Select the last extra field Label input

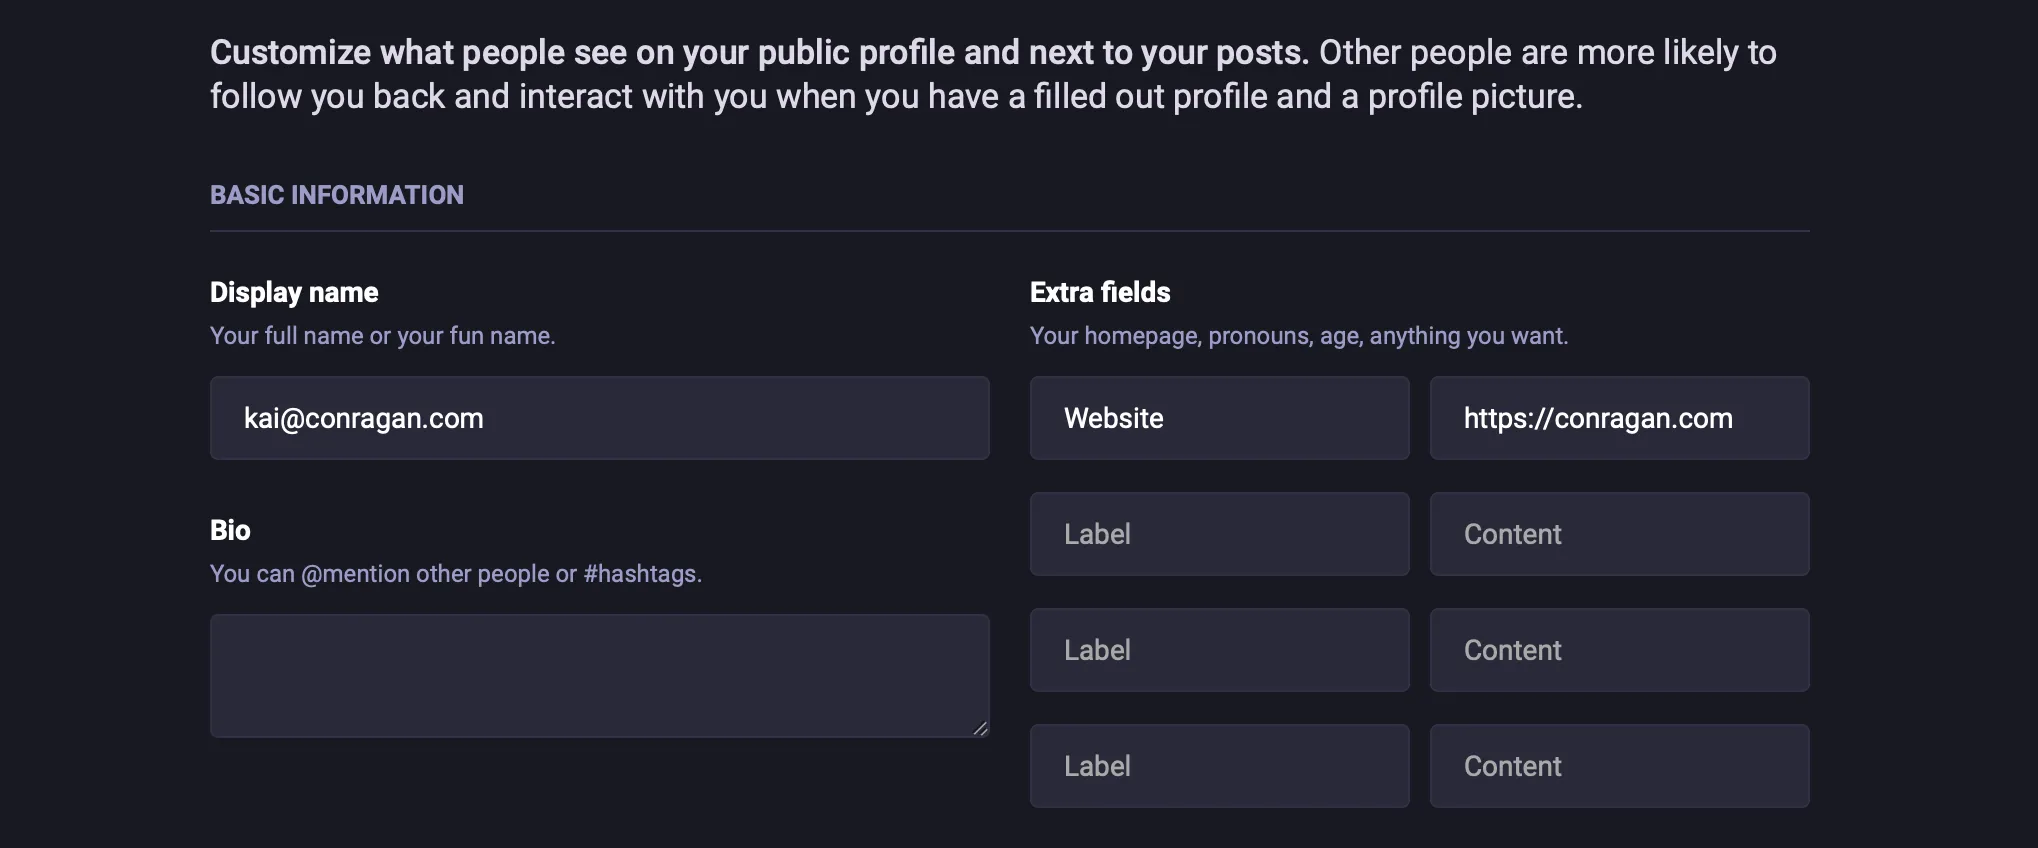(x=1219, y=766)
